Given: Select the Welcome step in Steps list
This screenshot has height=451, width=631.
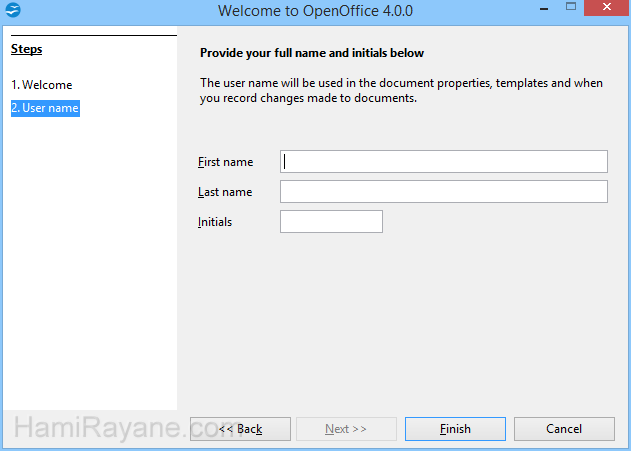Looking at the screenshot, I should point(41,85).
